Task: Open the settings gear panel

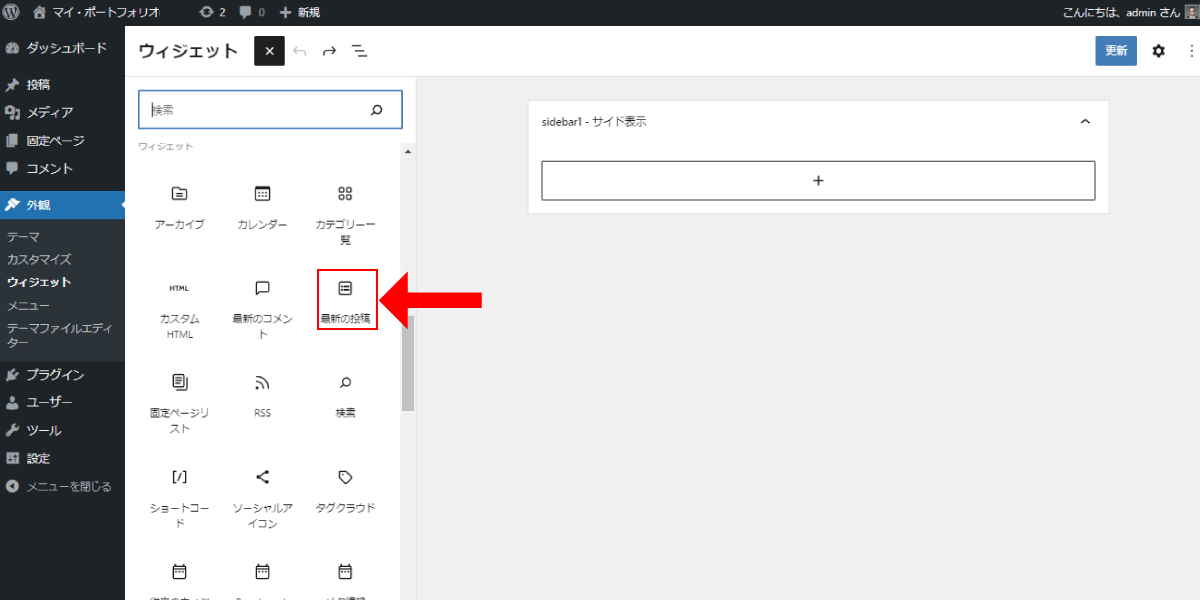Action: click(x=1158, y=51)
